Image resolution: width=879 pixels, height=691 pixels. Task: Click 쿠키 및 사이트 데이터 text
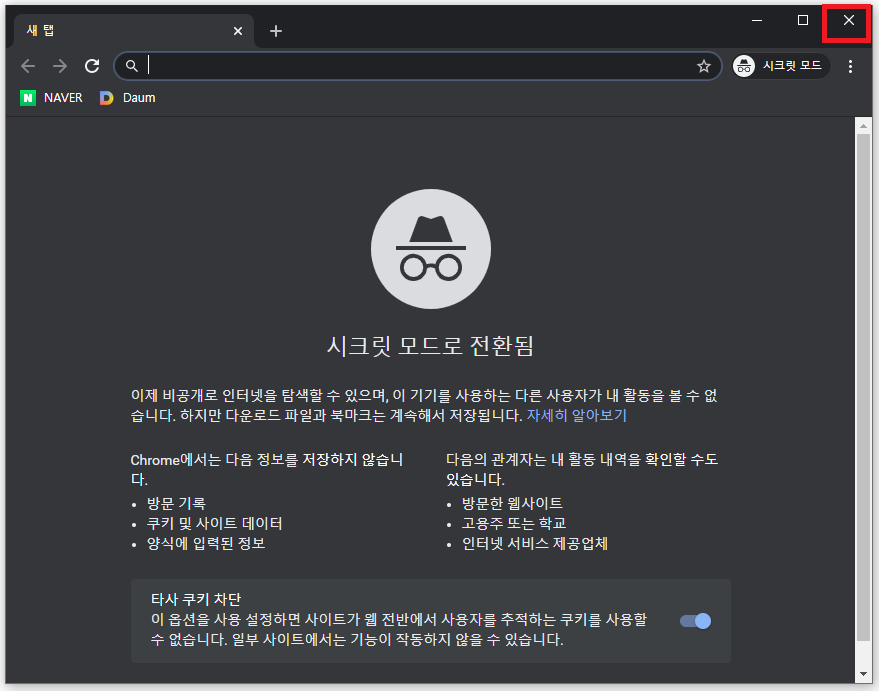214,523
